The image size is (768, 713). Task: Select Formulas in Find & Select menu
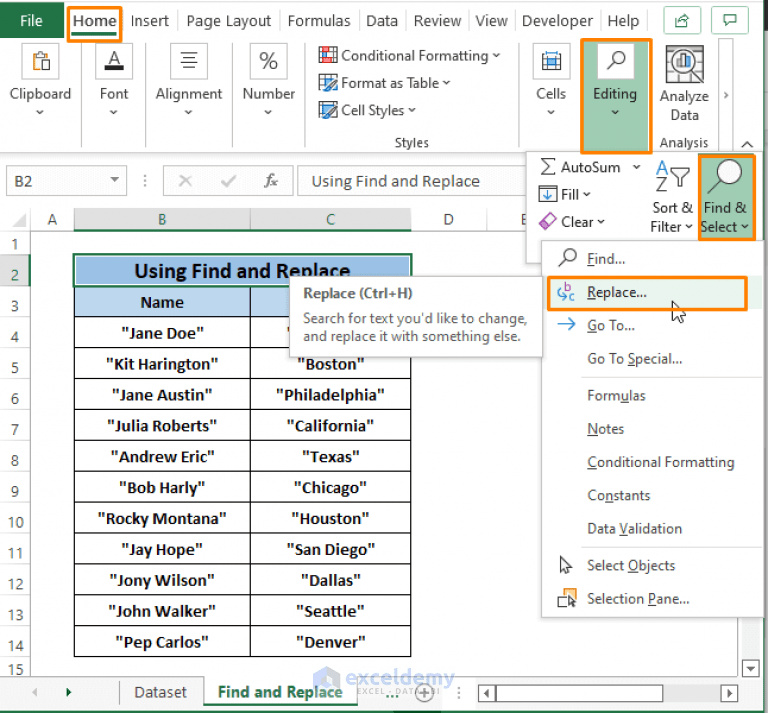(653, 395)
